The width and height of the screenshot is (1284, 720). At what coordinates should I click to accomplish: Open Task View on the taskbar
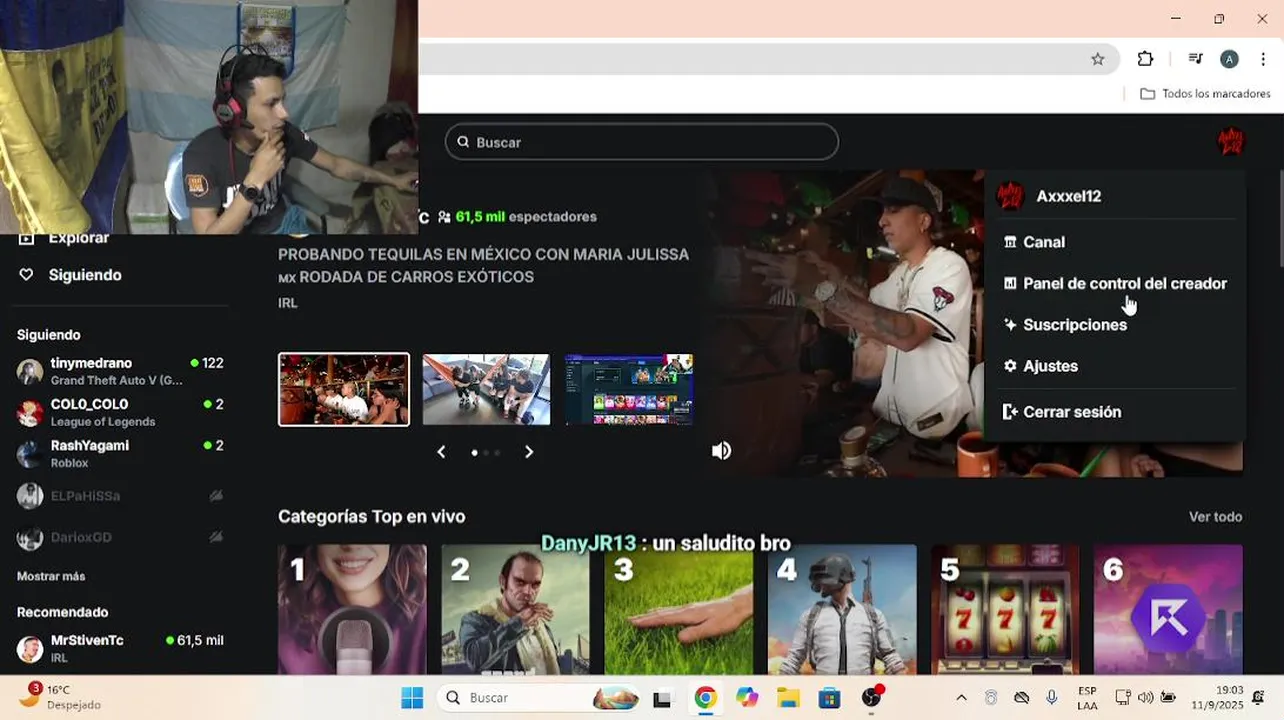662,698
